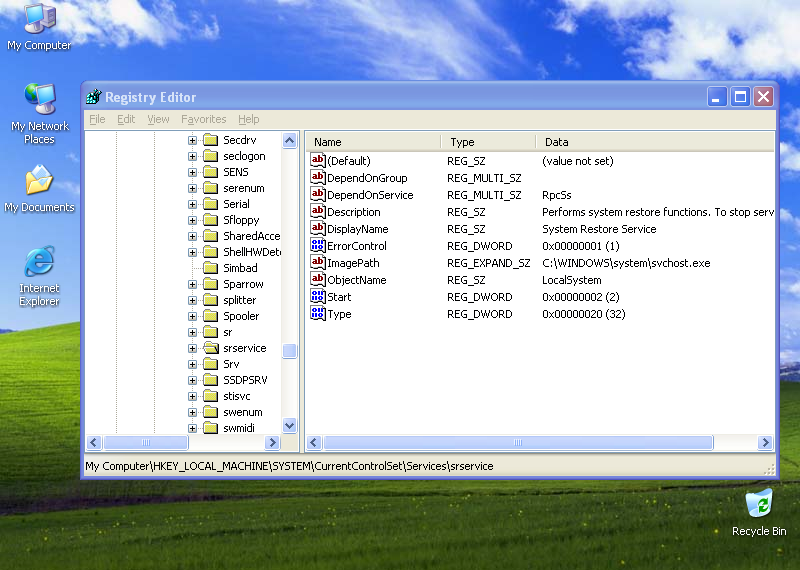The height and width of the screenshot is (570, 800).
Task: Click the ObjectName value string icon
Action: coord(317,280)
